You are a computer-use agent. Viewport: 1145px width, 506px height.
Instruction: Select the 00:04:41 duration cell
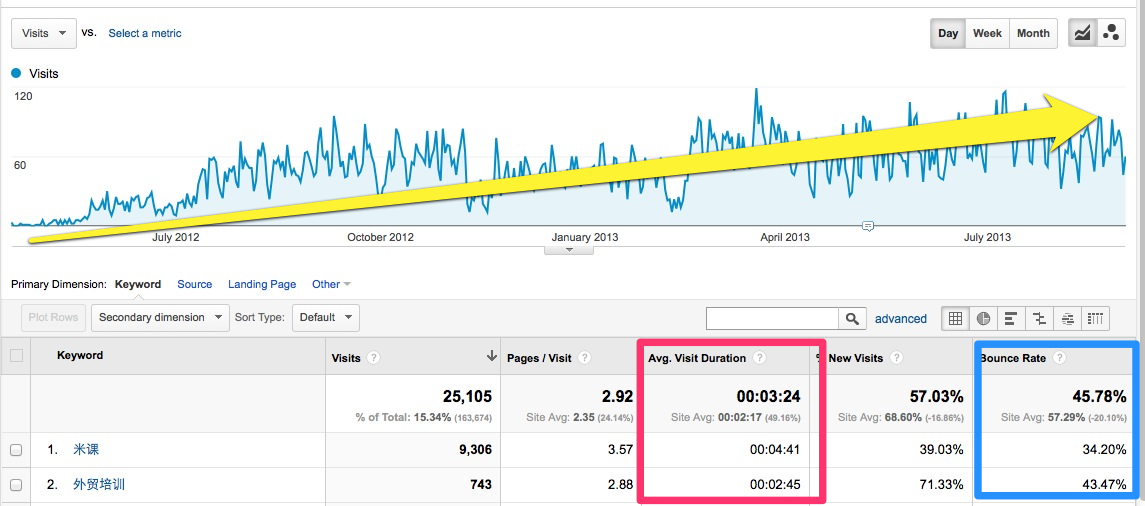click(x=775, y=450)
